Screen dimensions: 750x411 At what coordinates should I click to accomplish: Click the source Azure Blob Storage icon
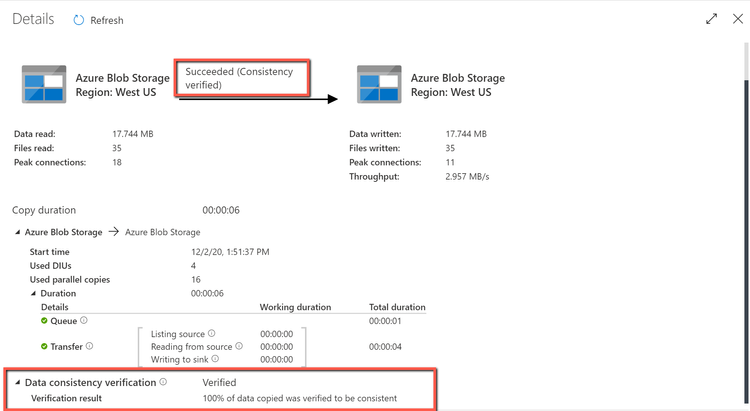[x=44, y=84]
